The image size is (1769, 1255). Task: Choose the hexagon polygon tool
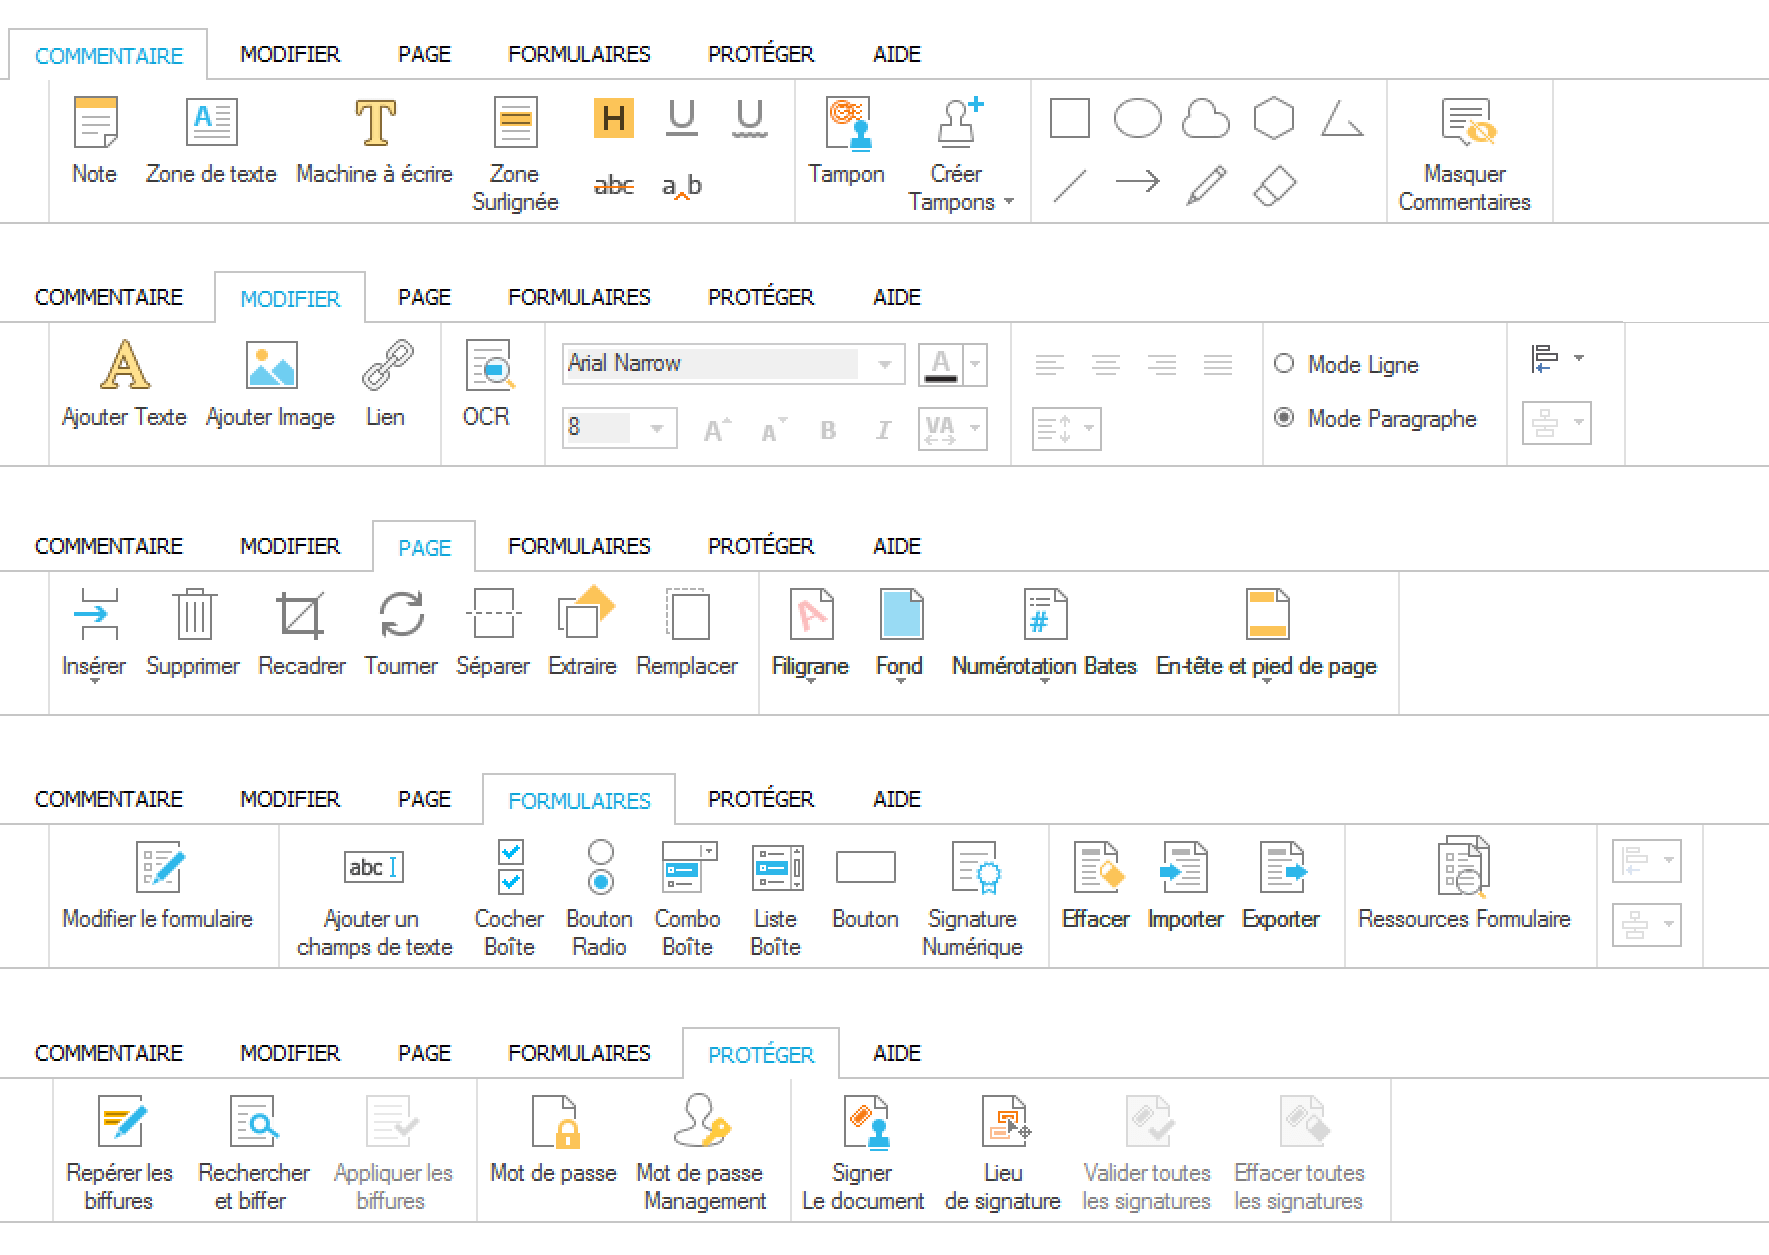point(1274,118)
